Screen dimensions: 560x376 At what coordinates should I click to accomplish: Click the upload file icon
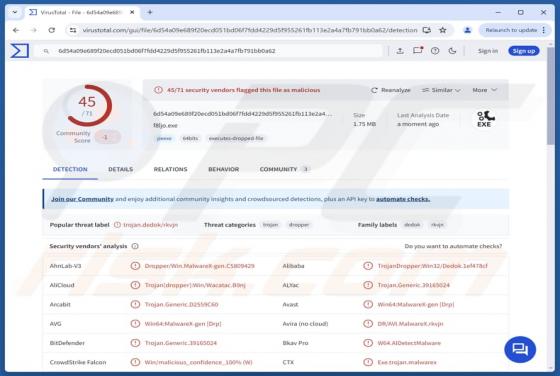coord(400,51)
